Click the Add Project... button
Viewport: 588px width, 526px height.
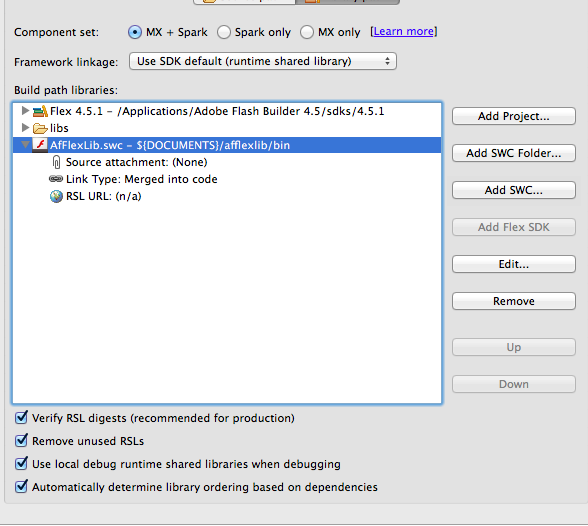tap(514, 116)
